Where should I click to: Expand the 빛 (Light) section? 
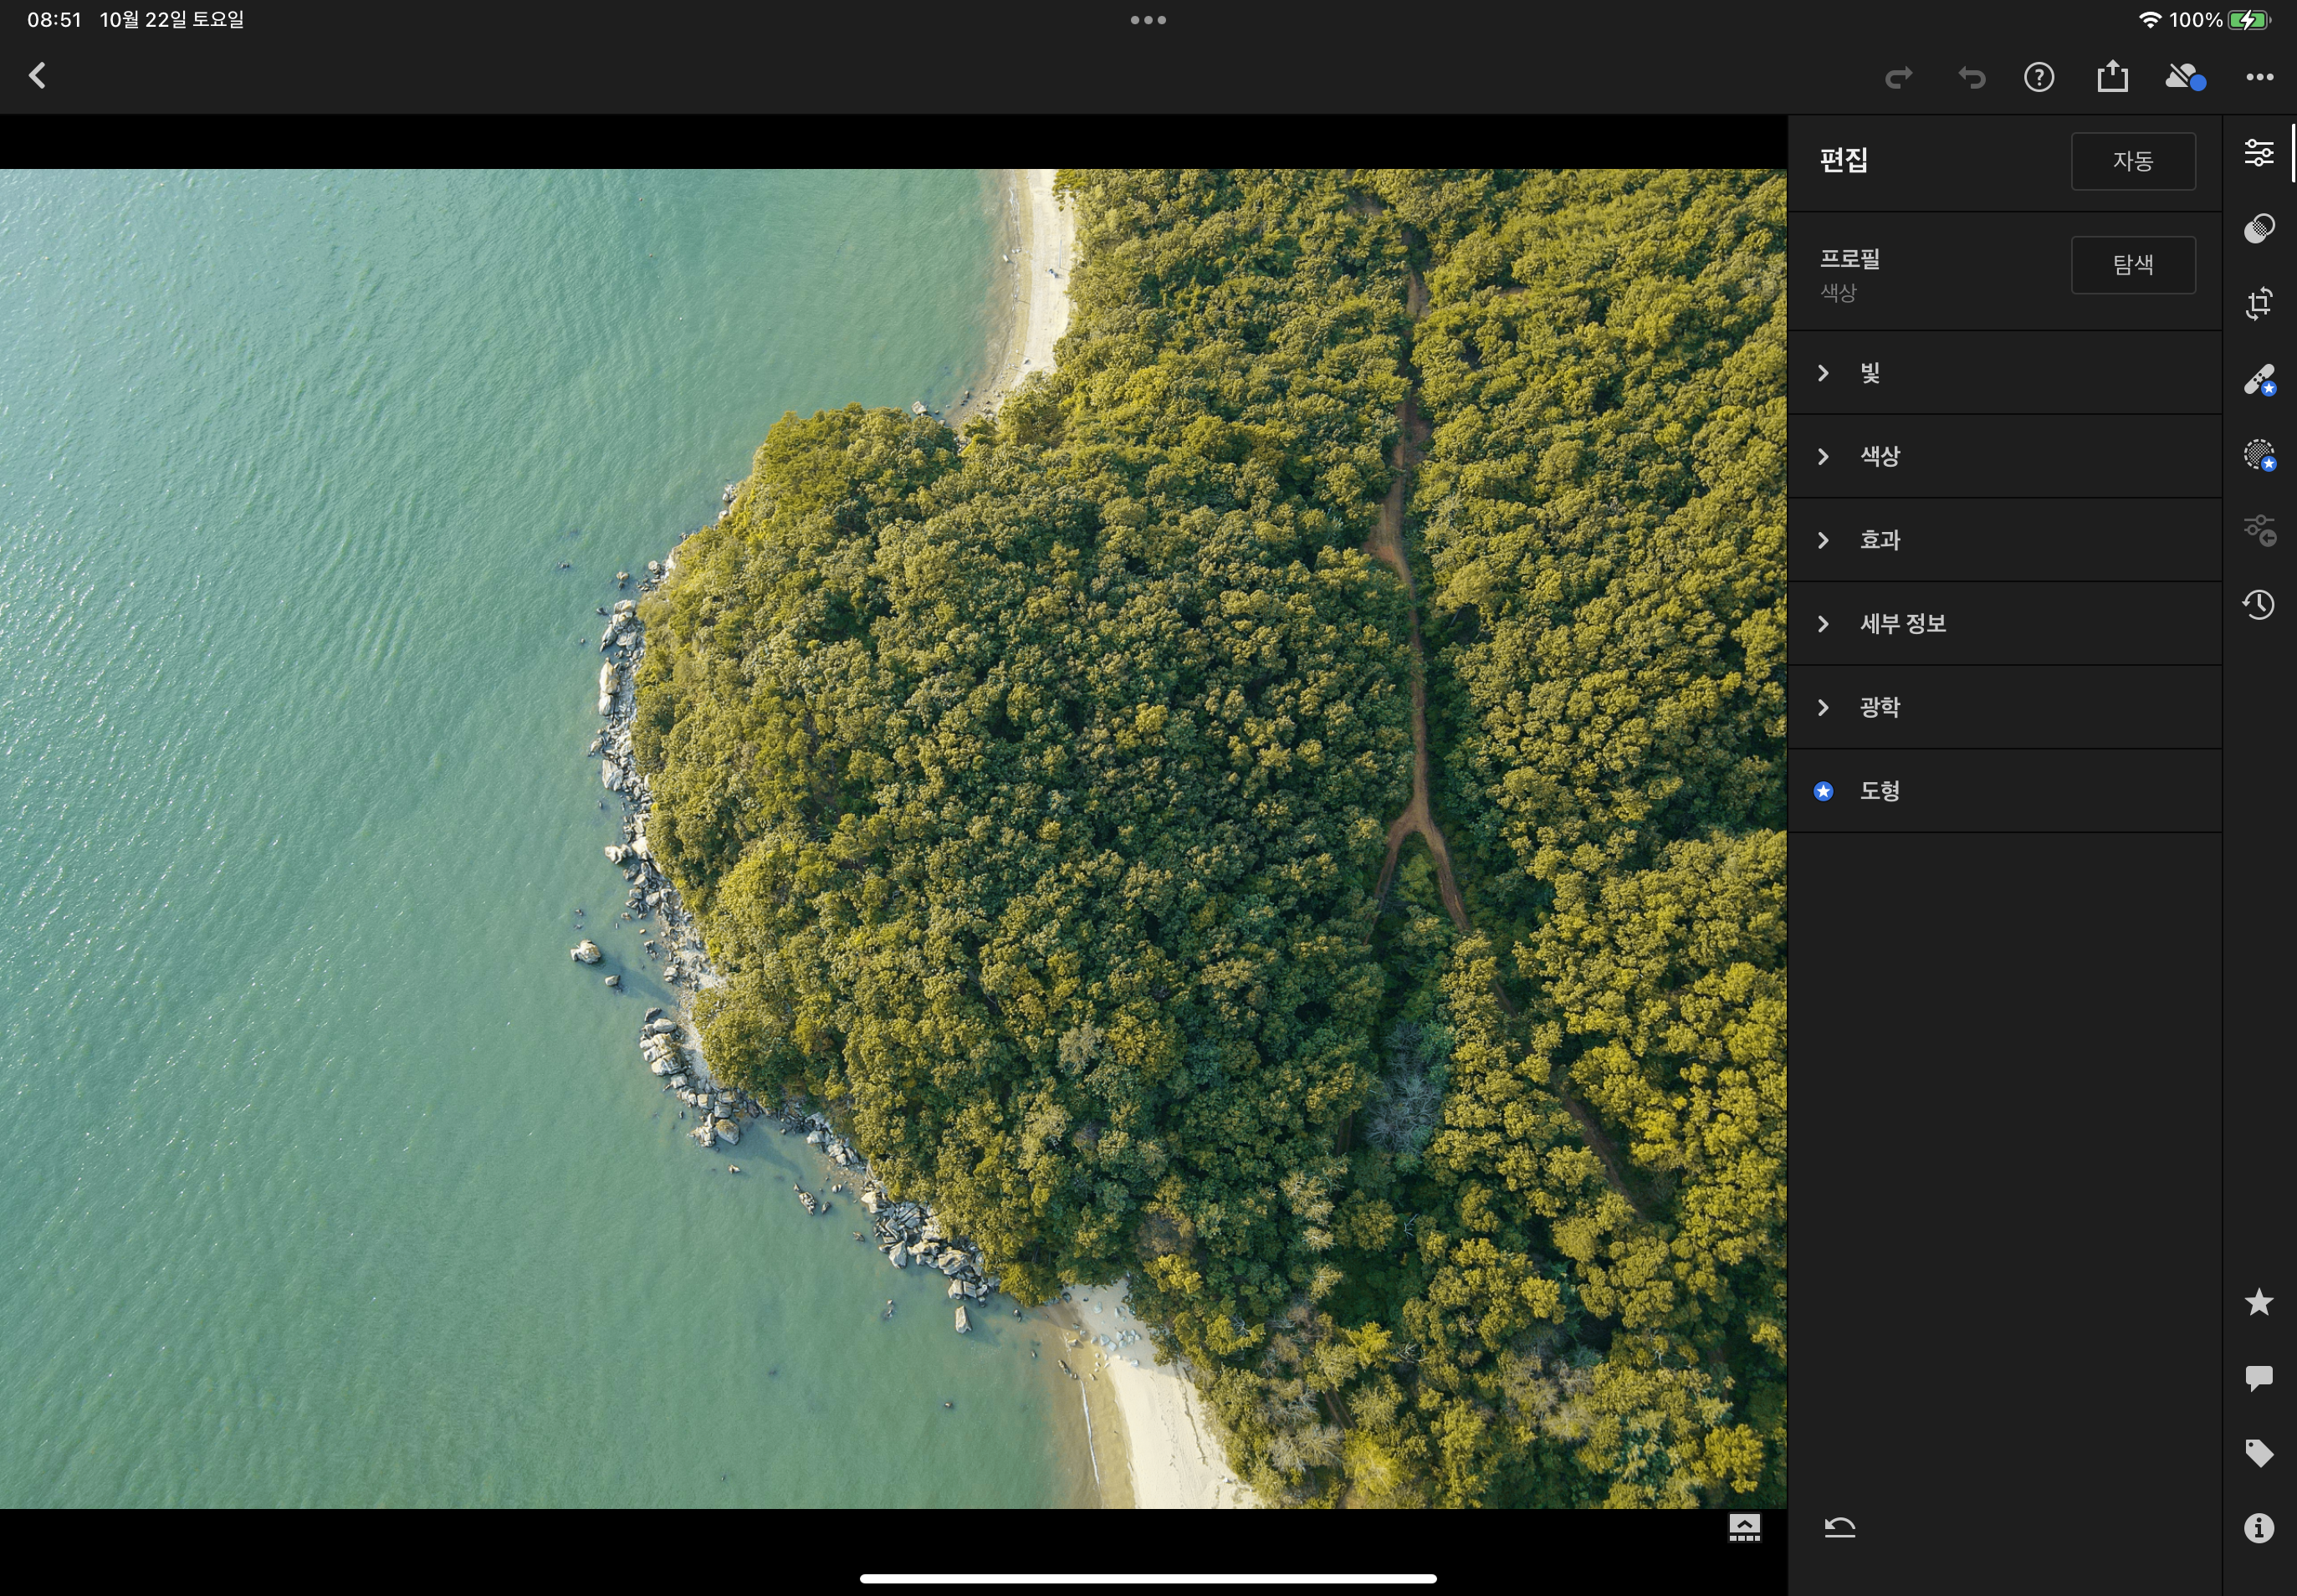1868,373
